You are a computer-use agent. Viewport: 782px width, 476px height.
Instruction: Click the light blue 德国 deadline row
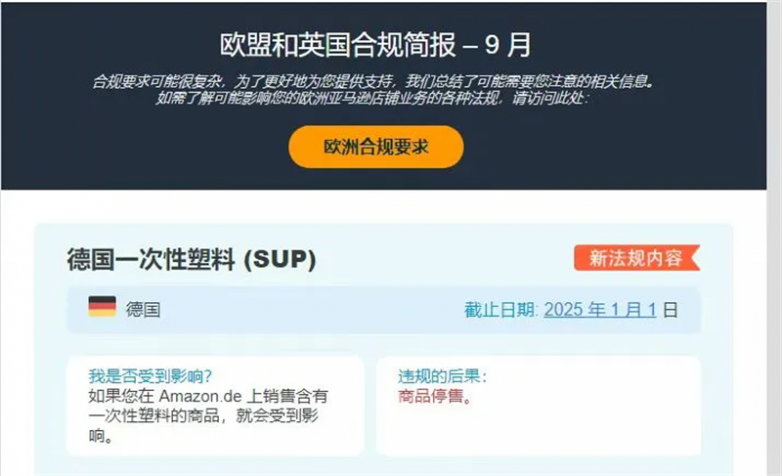pyautogui.click(x=384, y=310)
